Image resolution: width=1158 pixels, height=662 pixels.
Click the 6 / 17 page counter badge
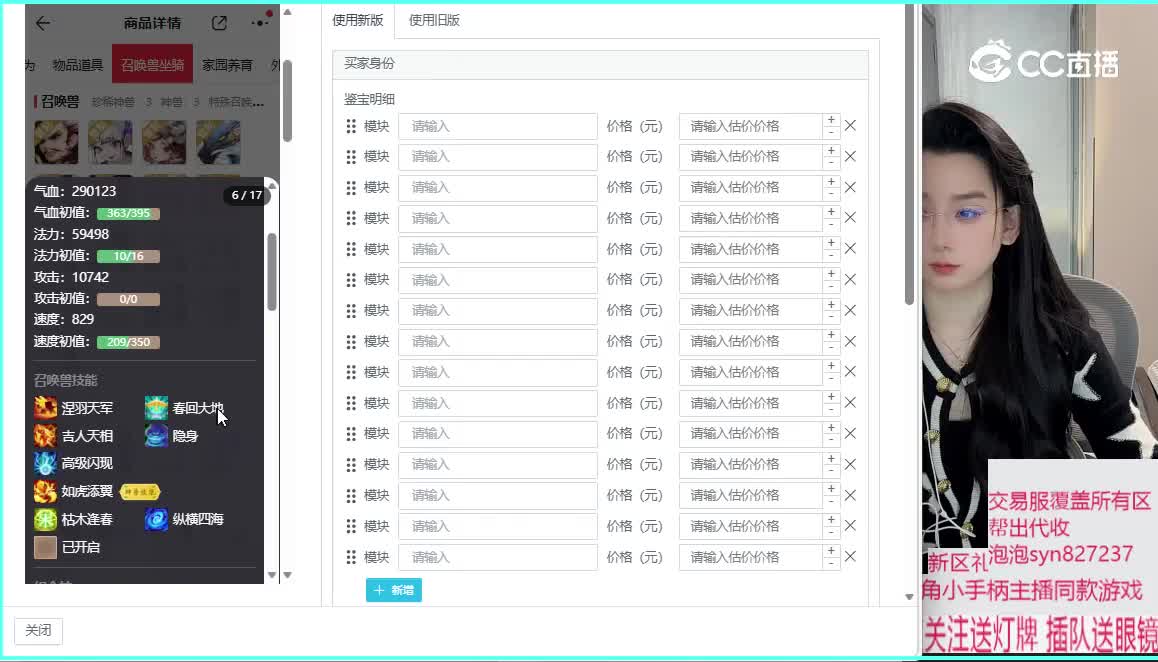(247, 195)
